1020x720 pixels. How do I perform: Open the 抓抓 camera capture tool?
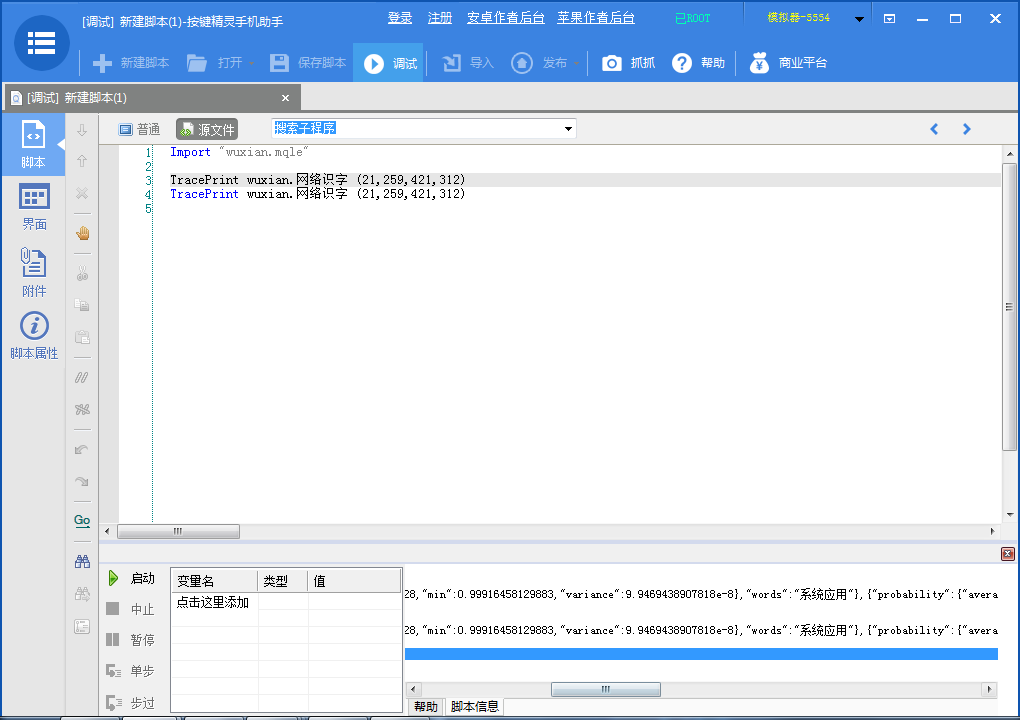click(628, 63)
